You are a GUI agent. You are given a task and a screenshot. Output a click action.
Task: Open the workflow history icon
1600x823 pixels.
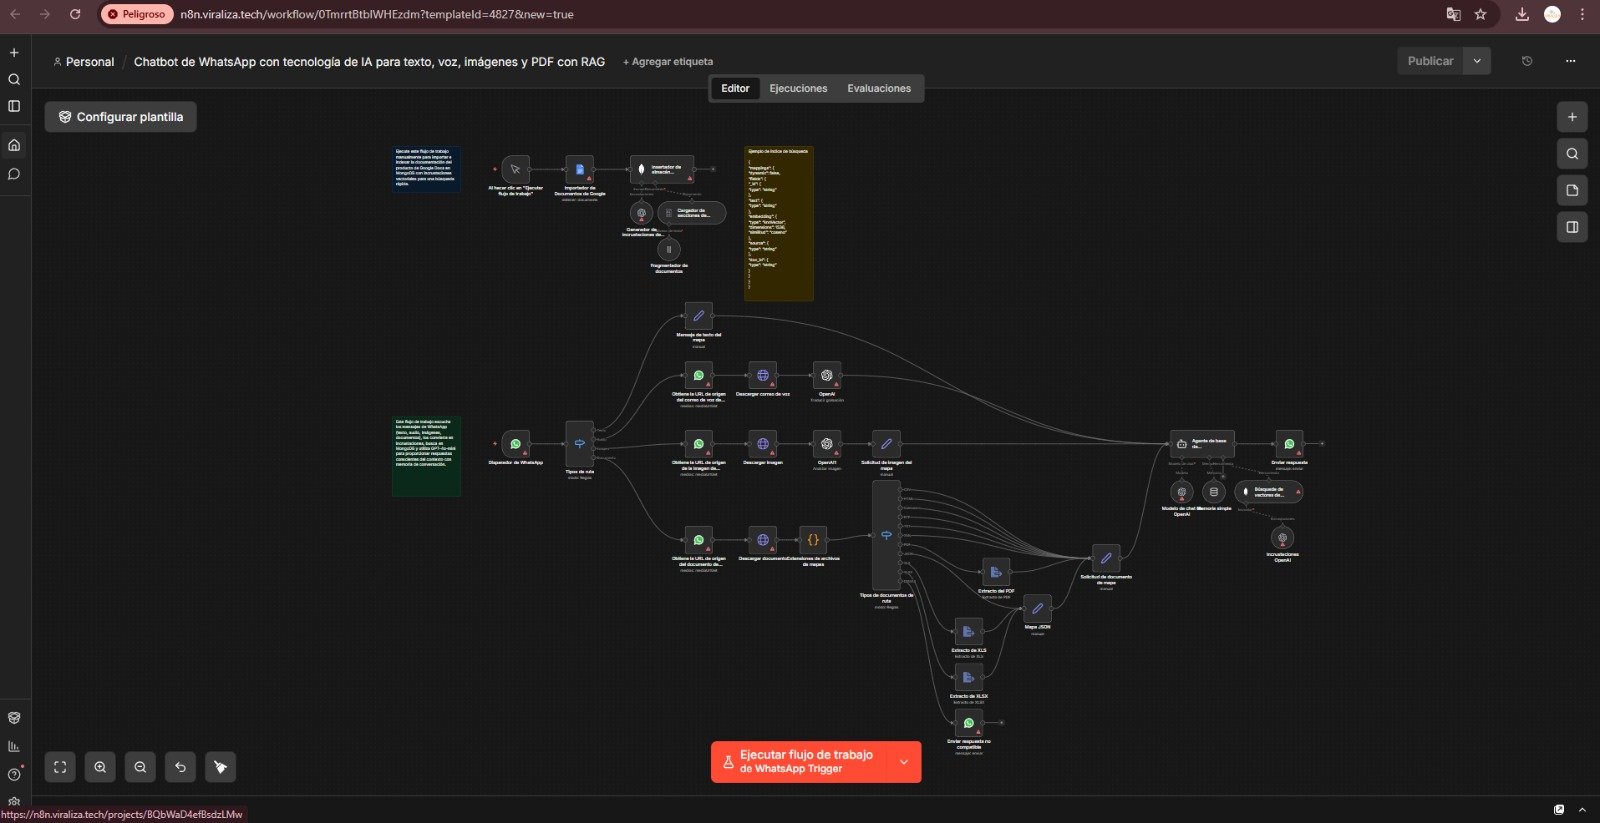point(1526,61)
